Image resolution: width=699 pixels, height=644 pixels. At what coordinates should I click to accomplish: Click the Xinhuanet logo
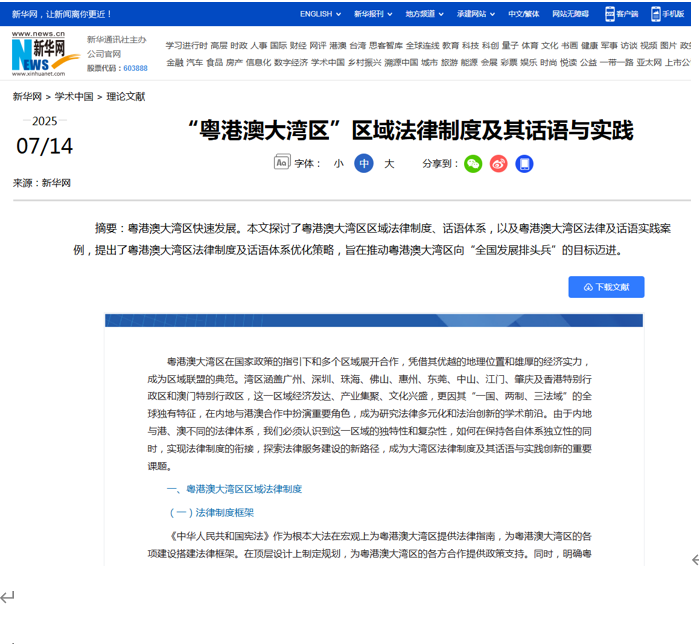tap(38, 53)
